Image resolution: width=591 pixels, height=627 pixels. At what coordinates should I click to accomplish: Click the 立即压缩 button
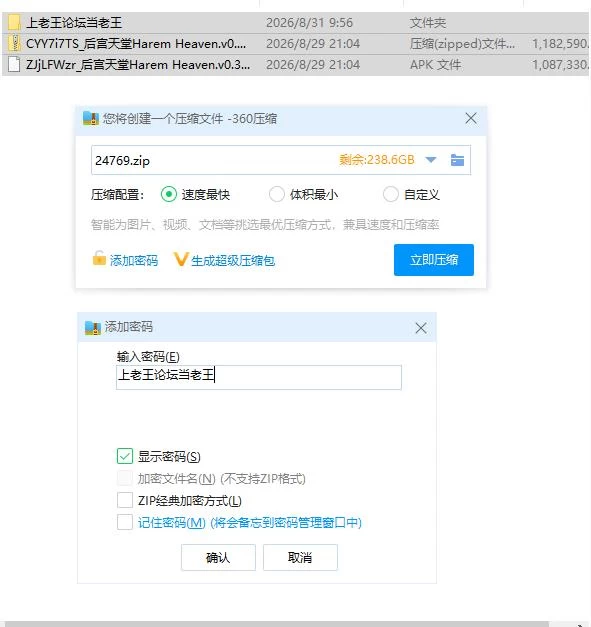(x=434, y=260)
